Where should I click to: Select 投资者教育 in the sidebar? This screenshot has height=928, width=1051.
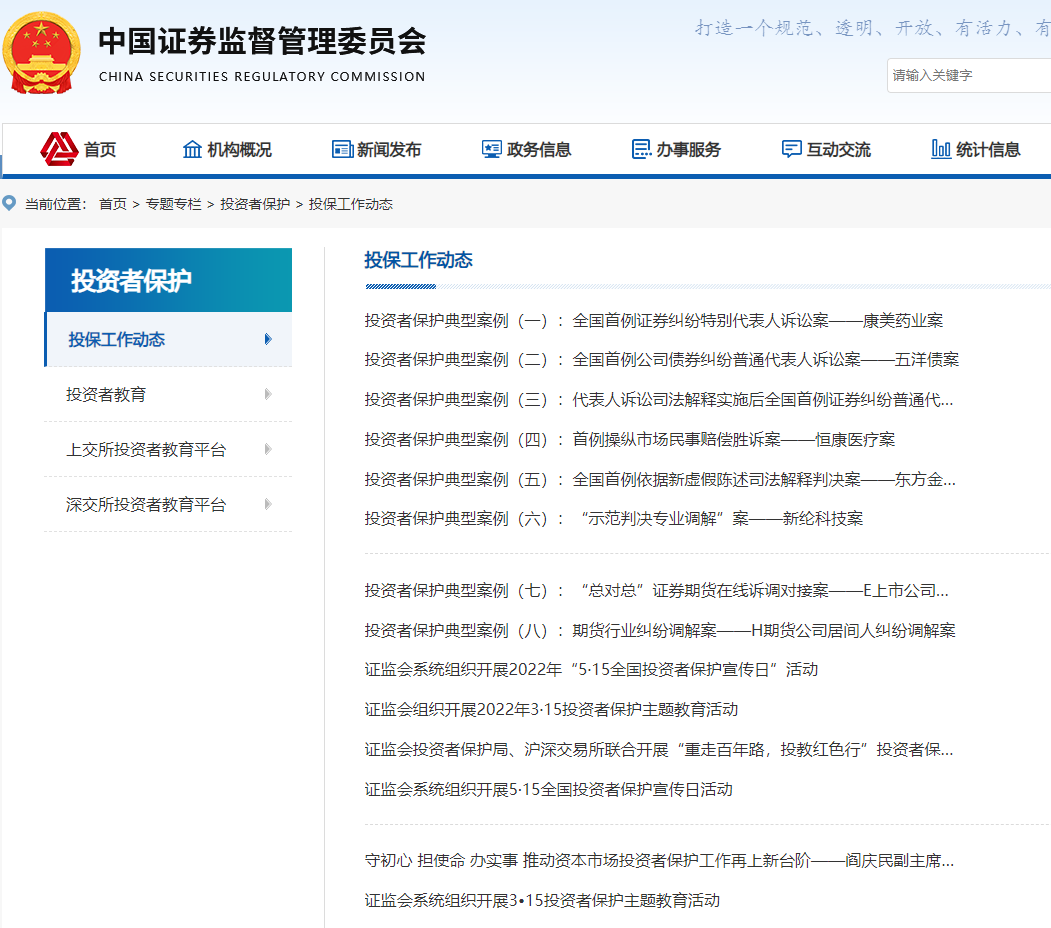(168, 394)
